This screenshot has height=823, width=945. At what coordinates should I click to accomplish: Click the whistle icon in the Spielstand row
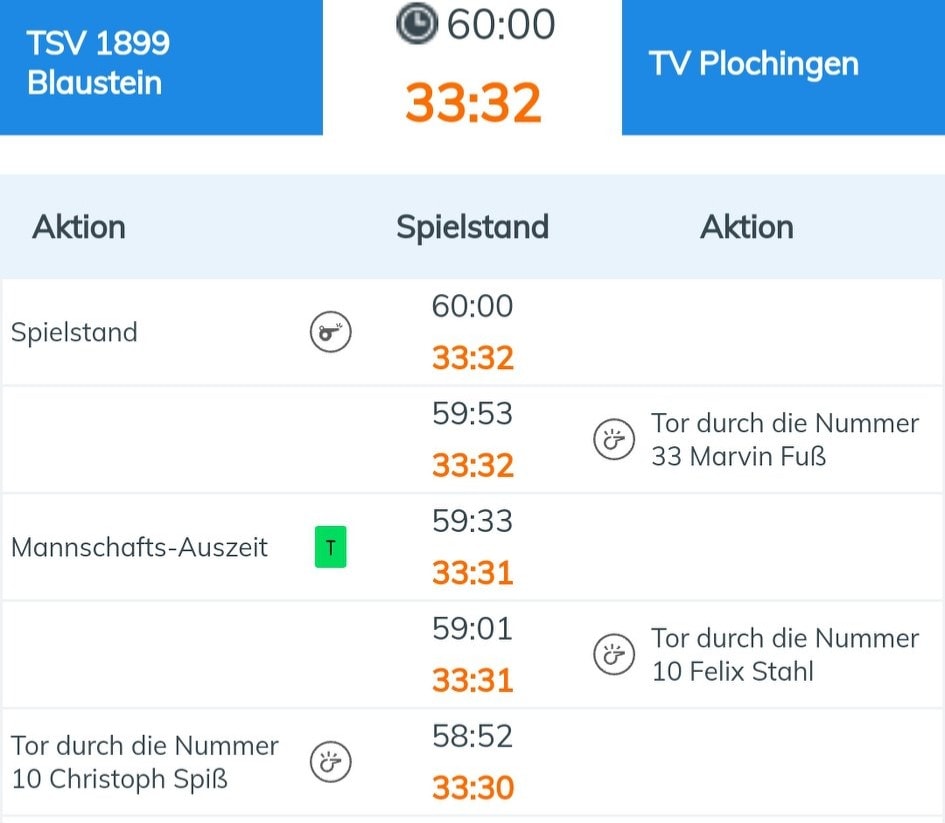330,333
